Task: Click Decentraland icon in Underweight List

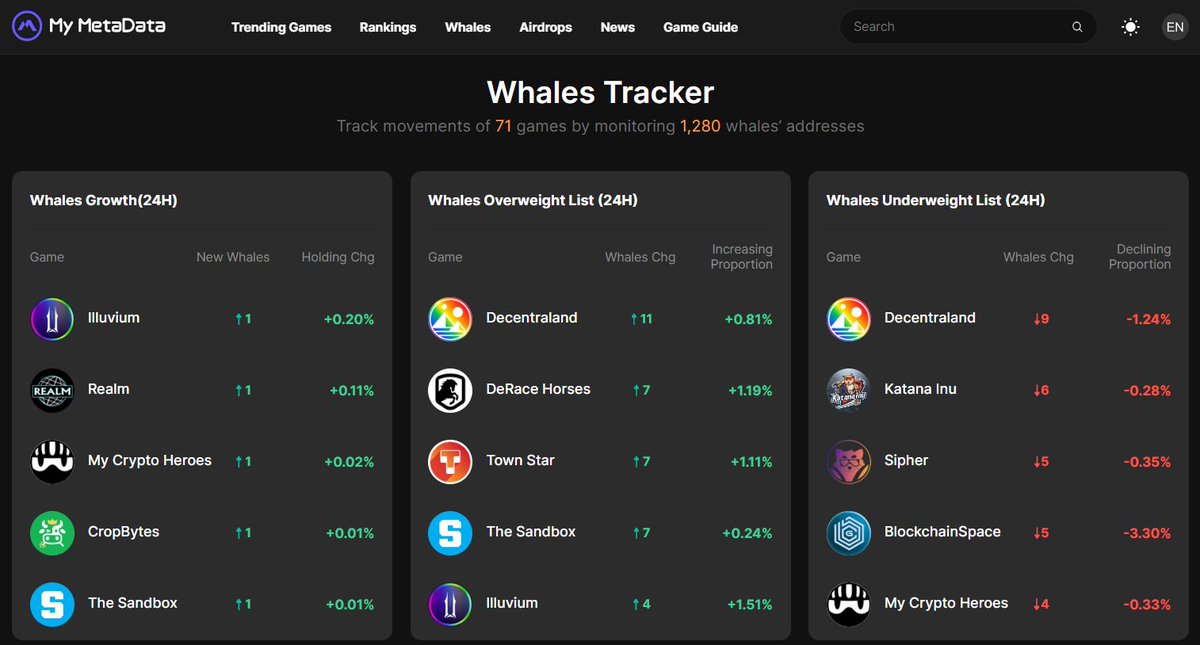Action: pyautogui.click(x=848, y=319)
